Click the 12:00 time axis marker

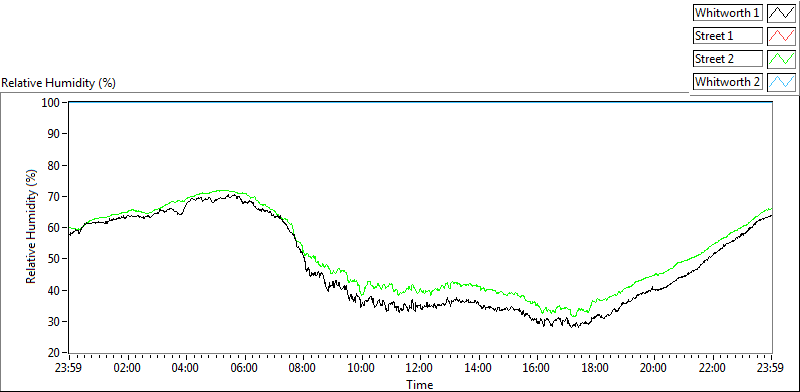420,368
